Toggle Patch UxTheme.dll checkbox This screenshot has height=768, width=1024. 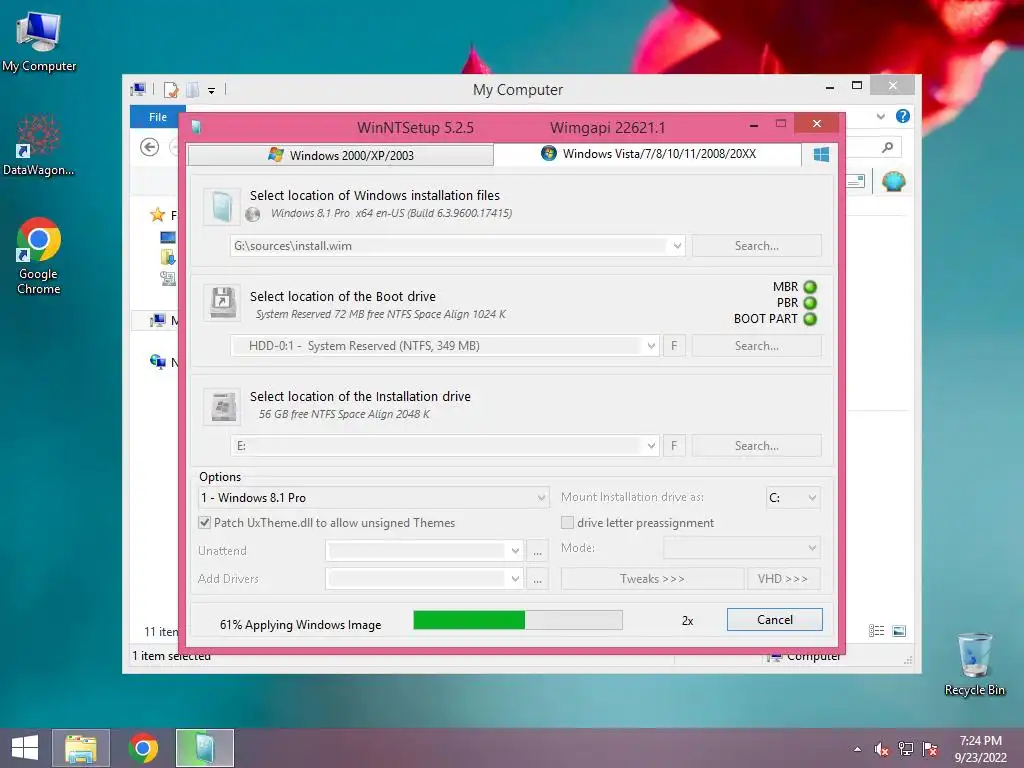point(204,522)
